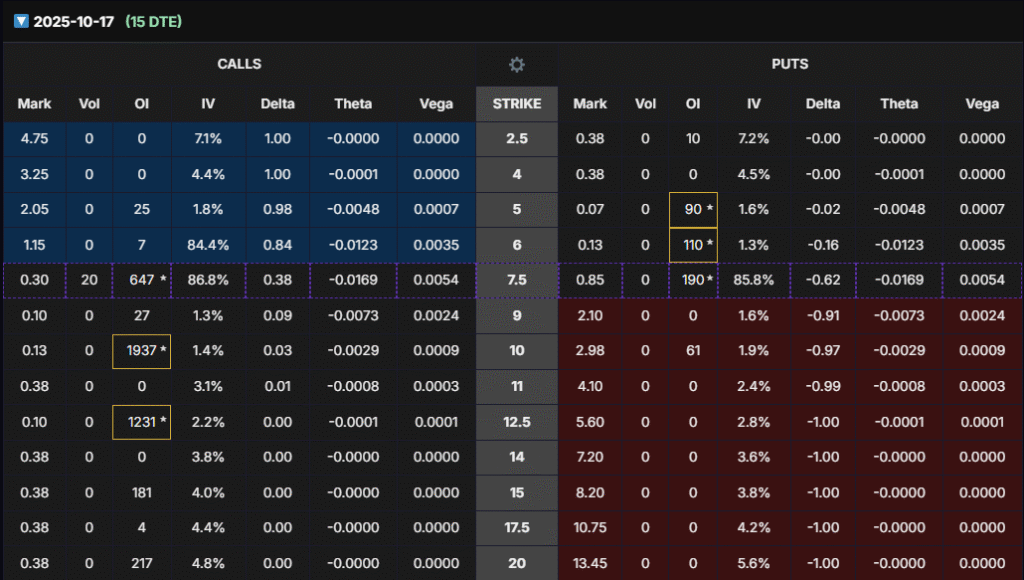Screen dimensions: 1024x580
Task: Click the 2025-10-17 expiration date label
Action: pyautogui.click(x=75, y=21)
